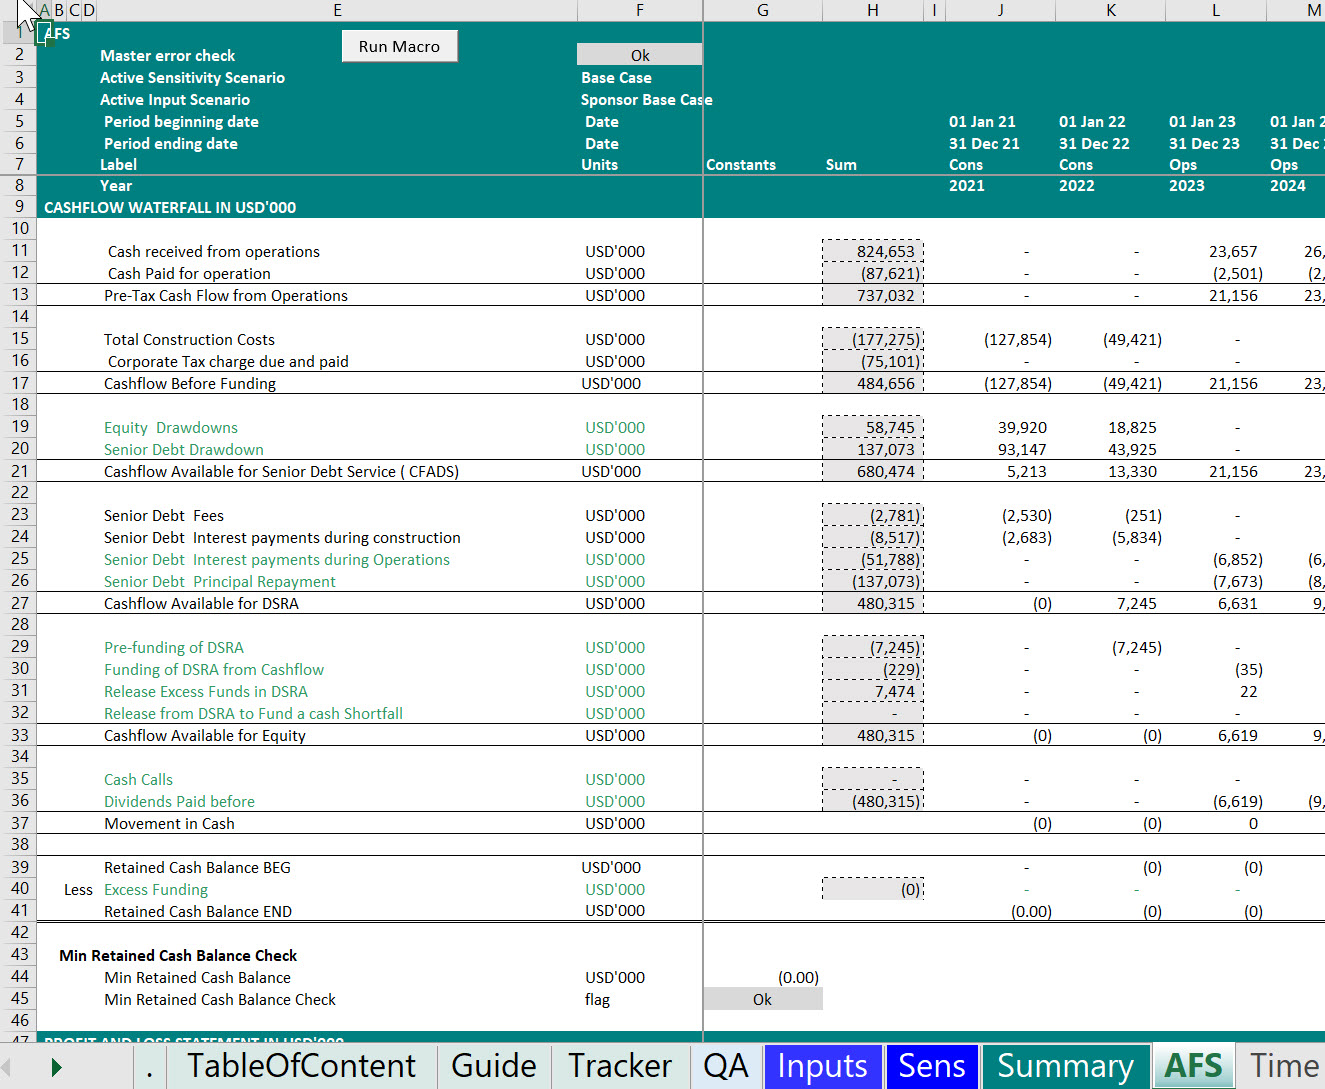Screen dimensions: 1325x1089
Task: Select the CFADS sum 680,474
Action: (873, 471)
